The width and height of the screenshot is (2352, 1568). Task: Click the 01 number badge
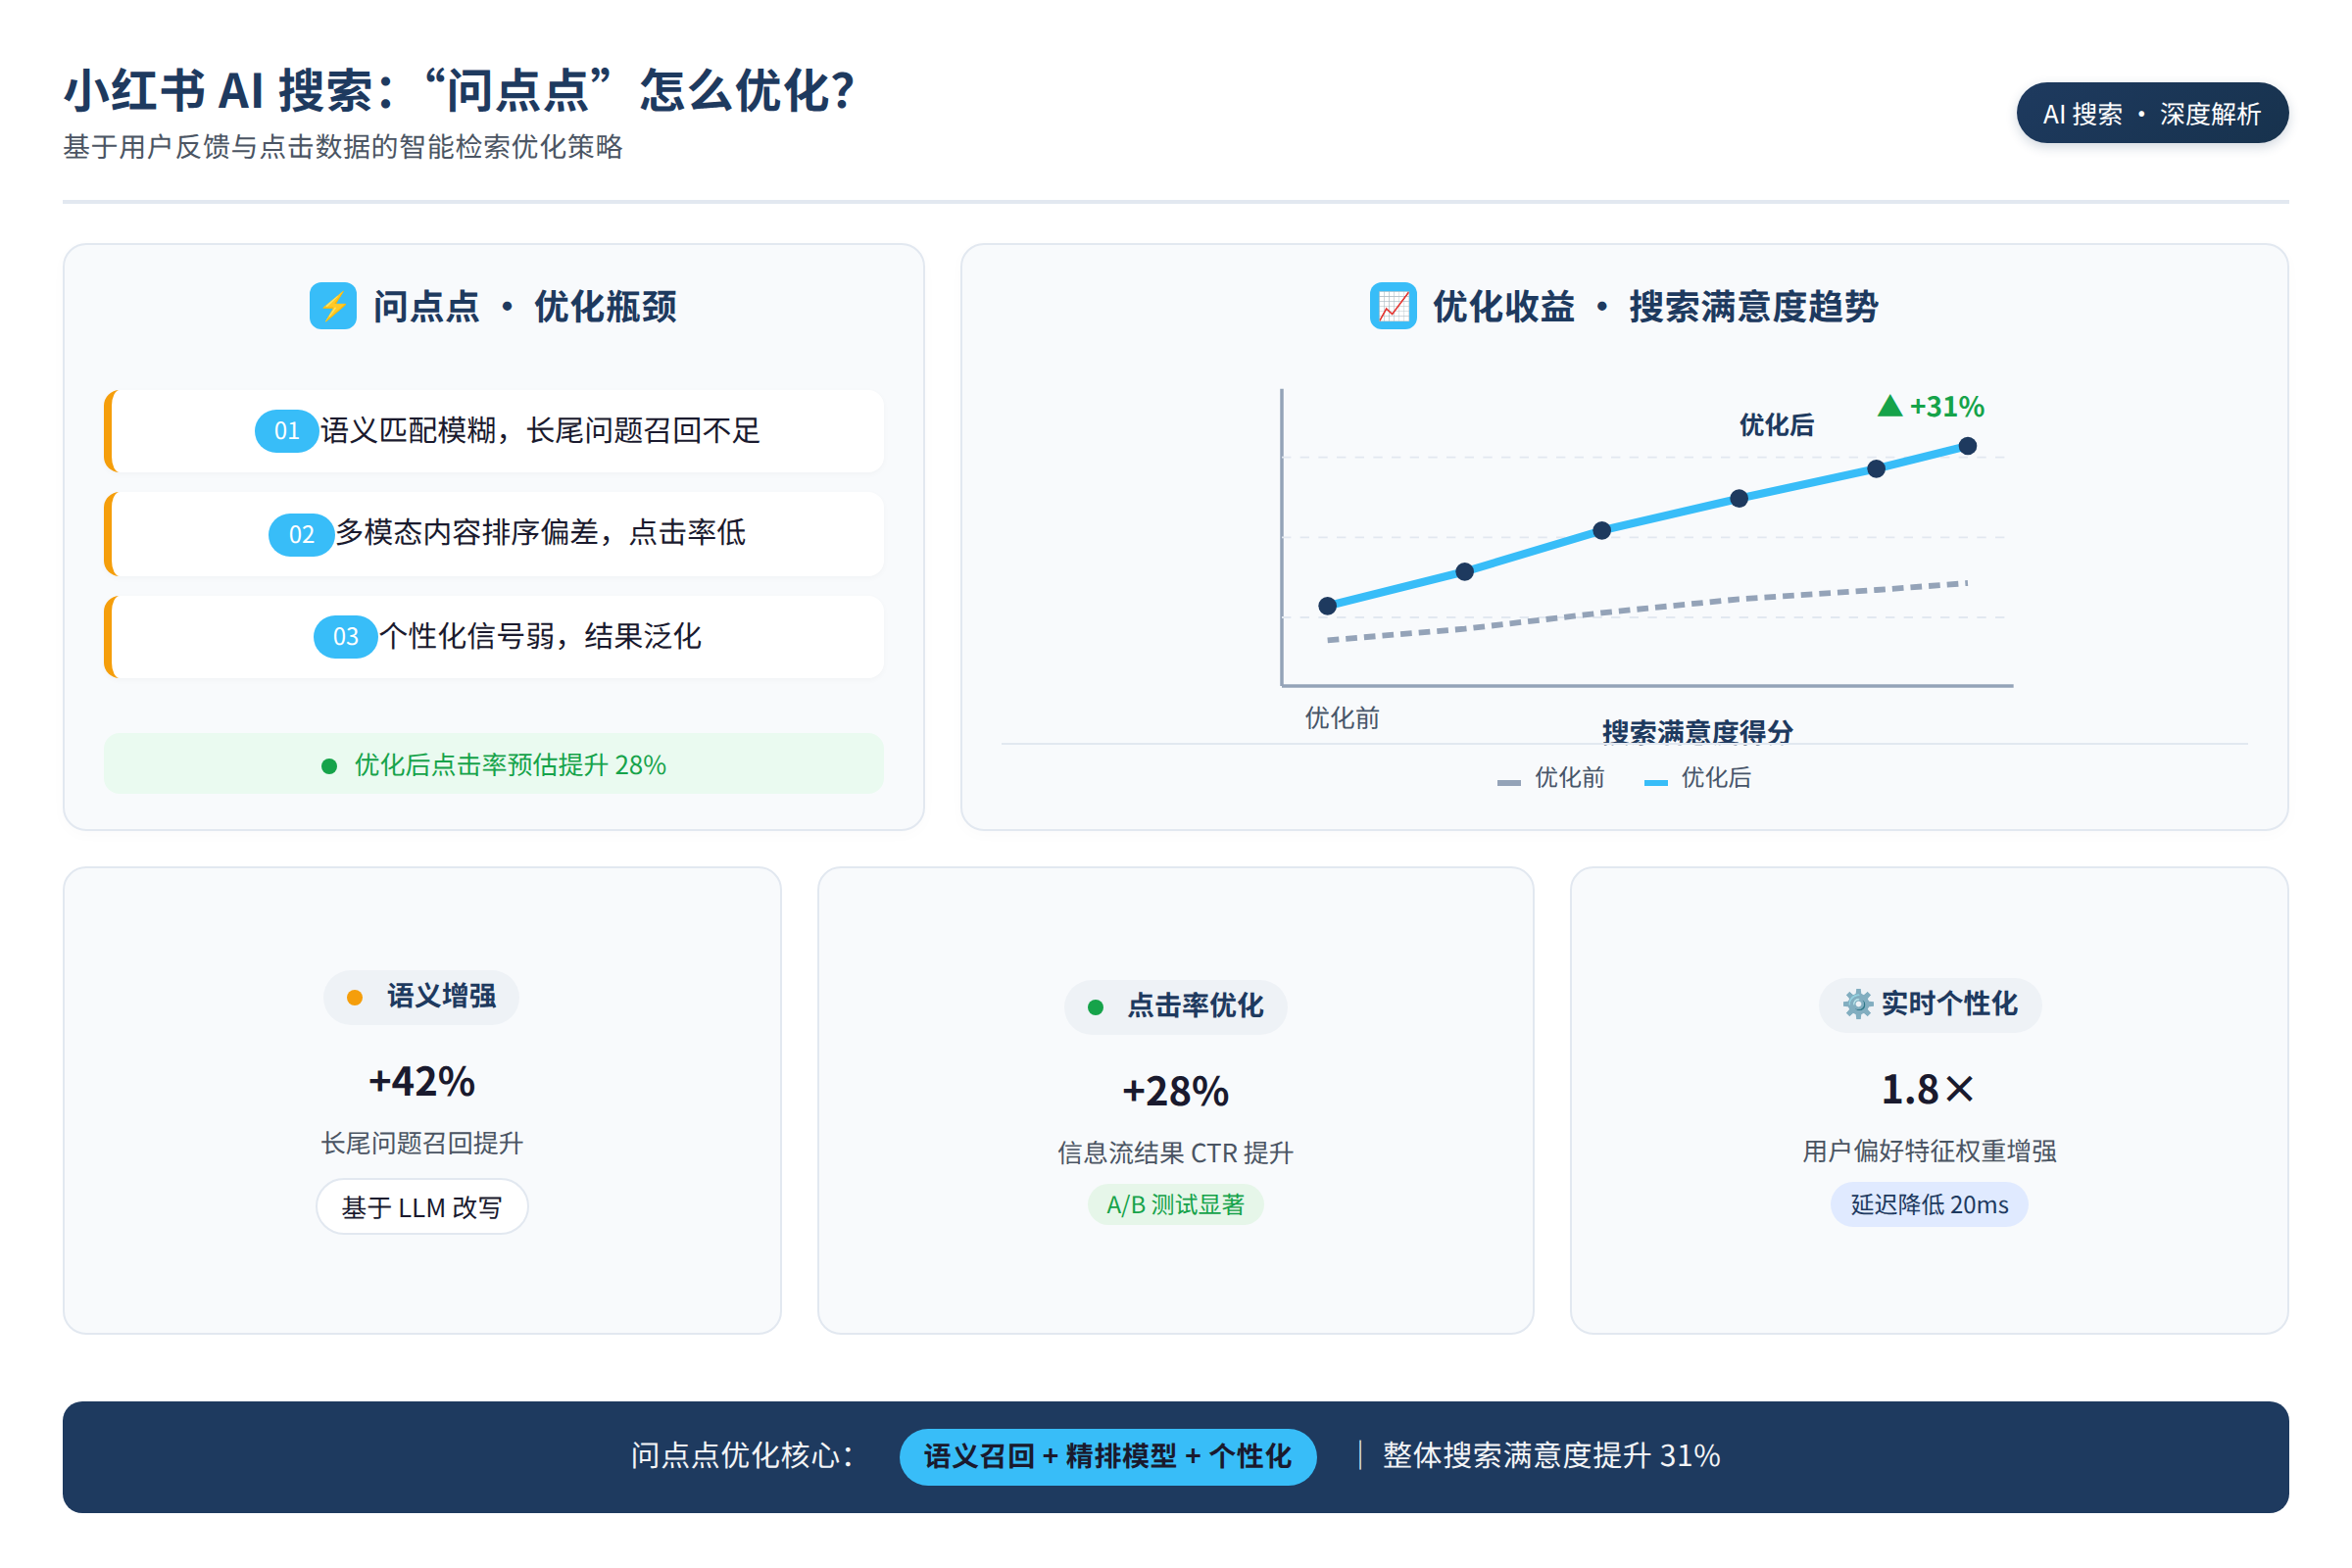pos(287,431)
